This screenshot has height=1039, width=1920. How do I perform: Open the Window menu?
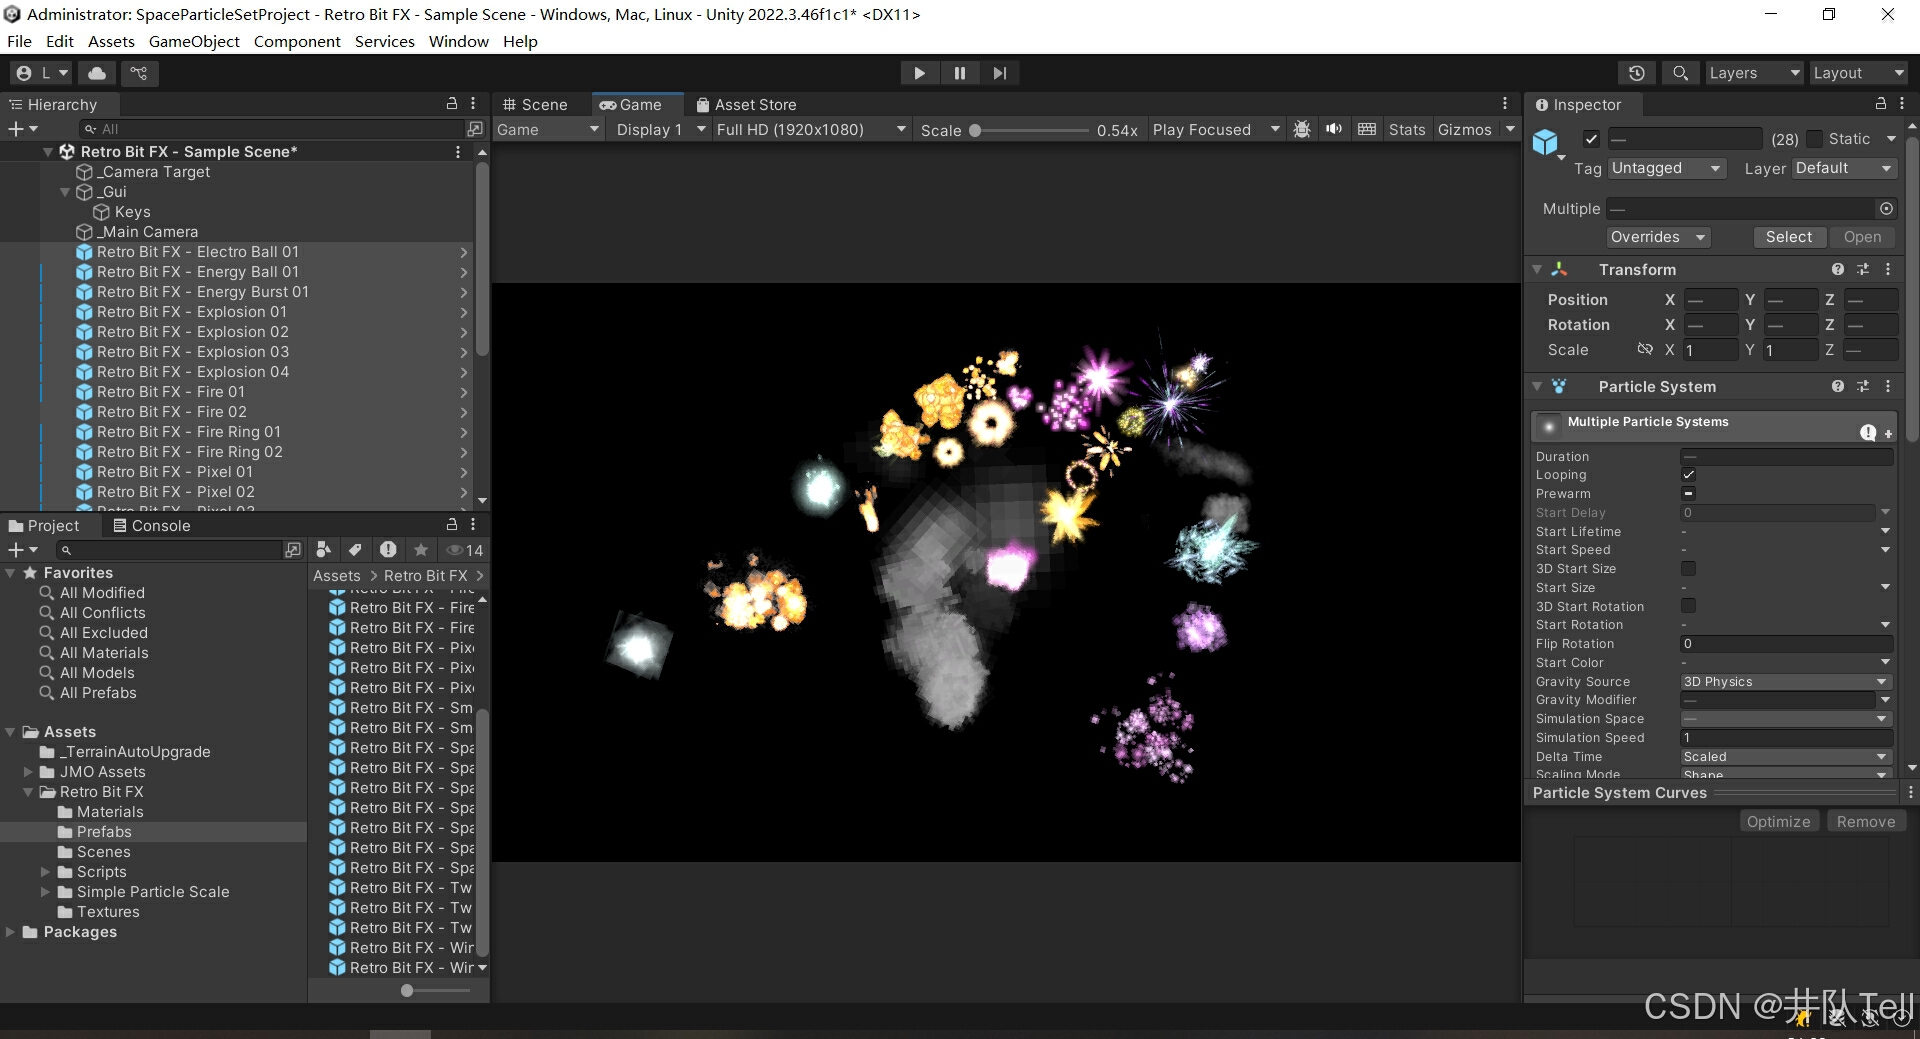click(458, 41)
